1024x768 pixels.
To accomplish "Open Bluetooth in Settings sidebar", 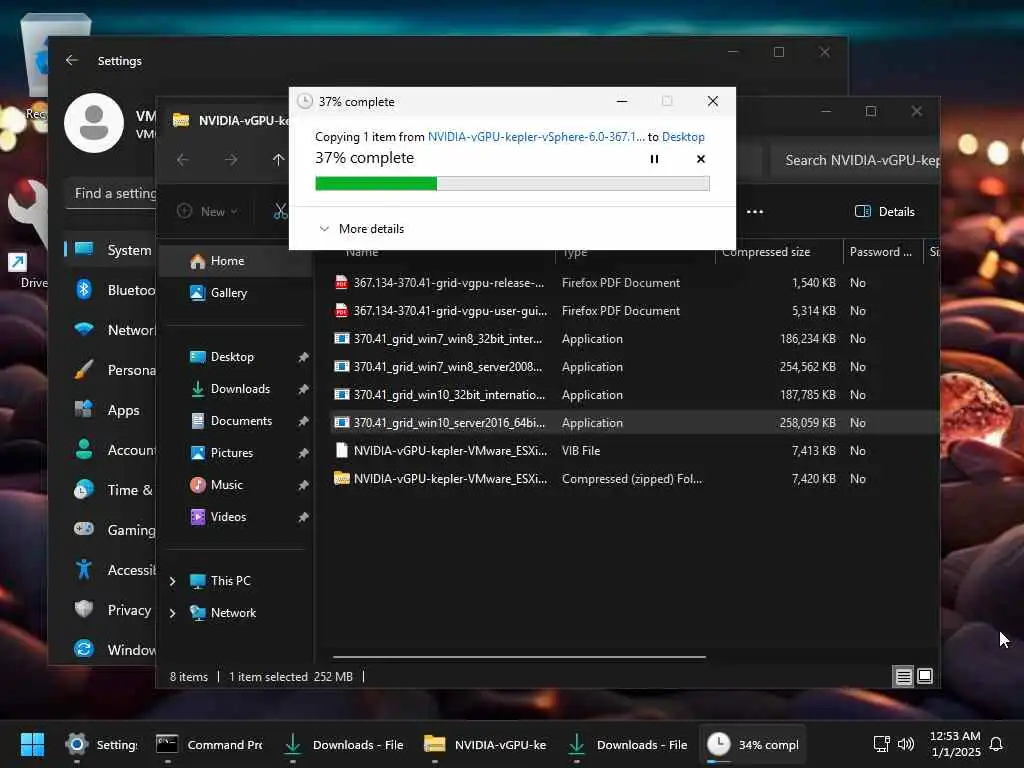I will (111, 290).
